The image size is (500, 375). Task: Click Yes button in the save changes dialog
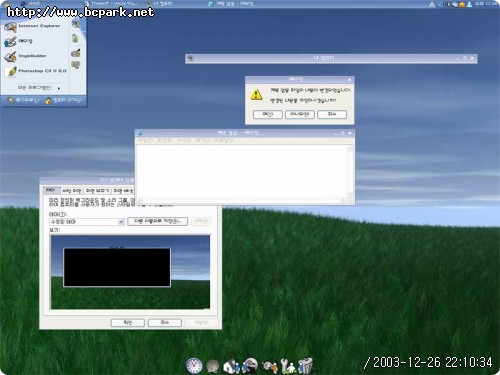coord(268,114)
